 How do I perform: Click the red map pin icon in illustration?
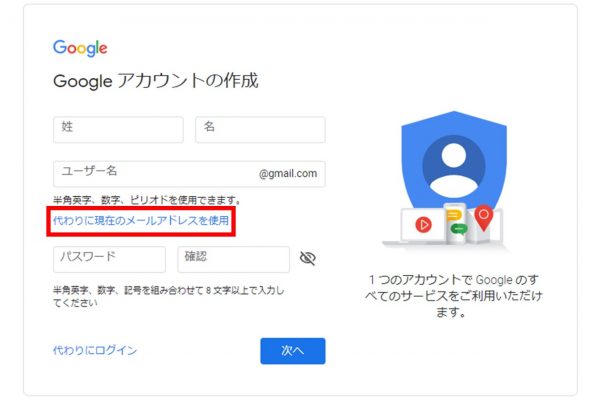tap(484, 218)
